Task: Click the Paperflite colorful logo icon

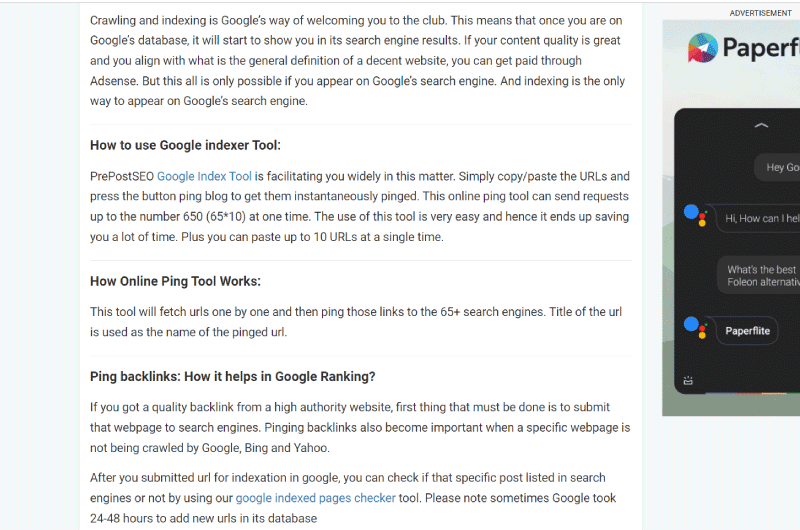Action: tap(703, 48)
